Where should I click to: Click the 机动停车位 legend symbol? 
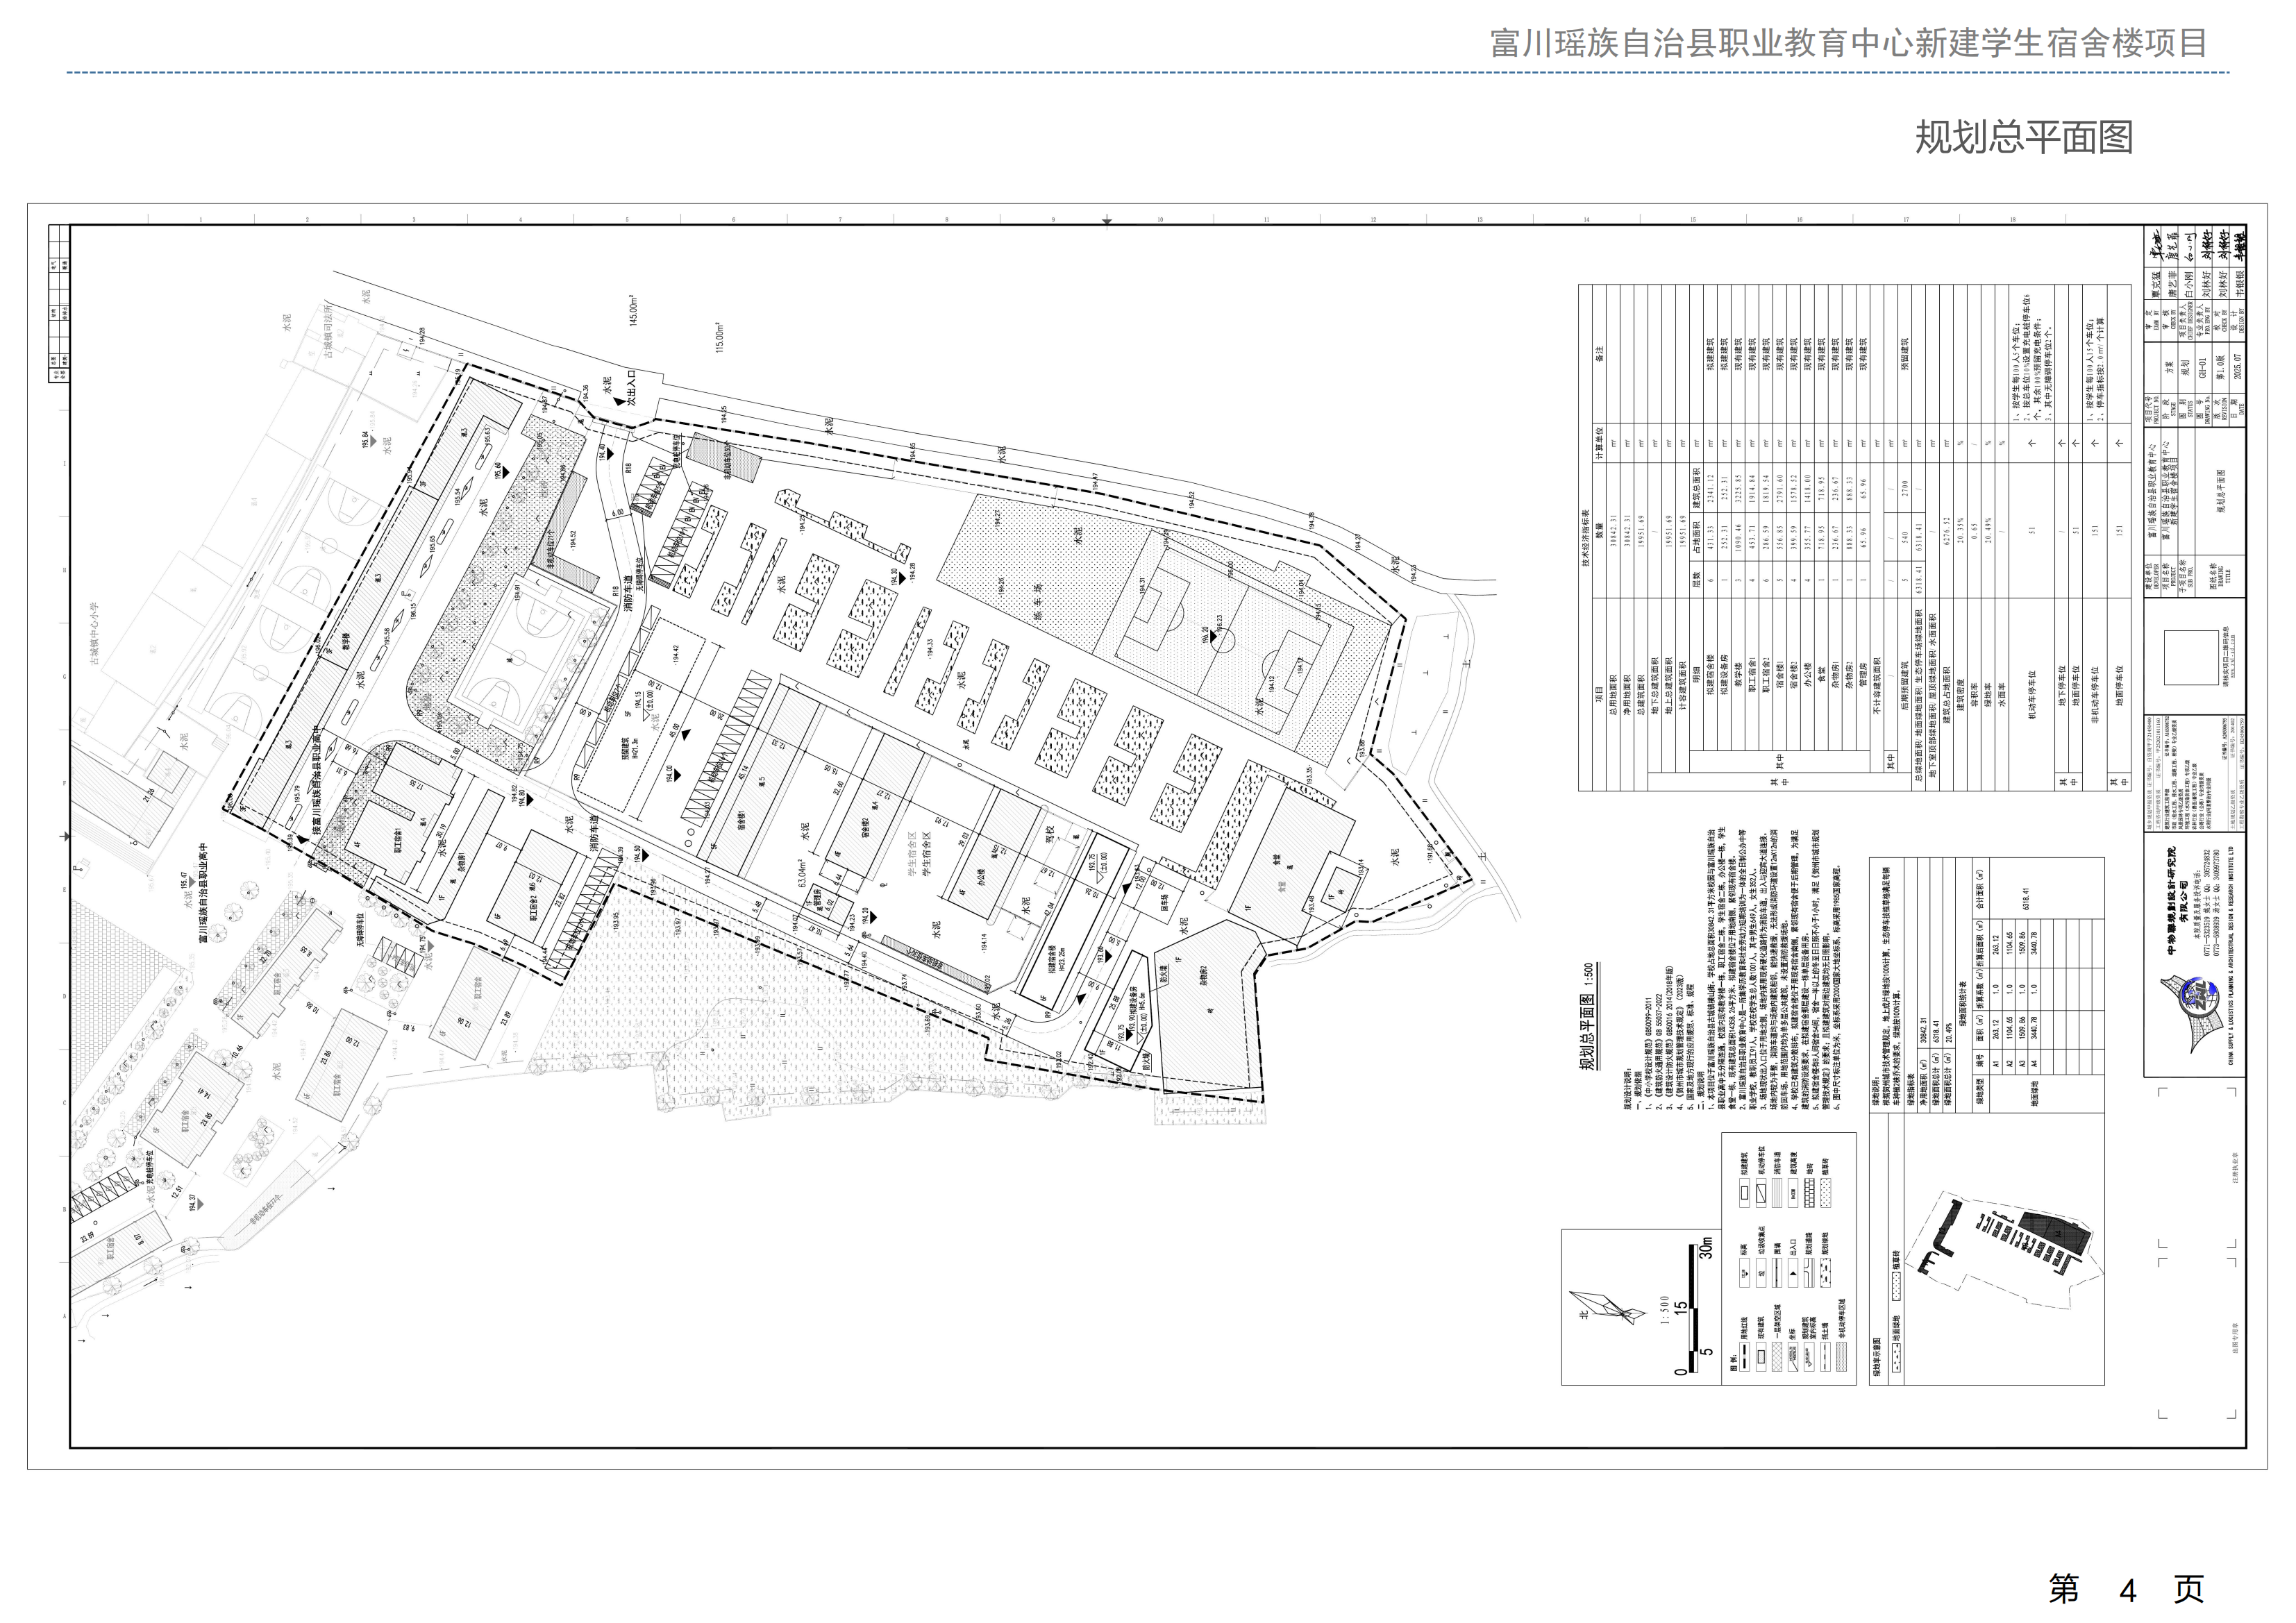(1761, 1193)
